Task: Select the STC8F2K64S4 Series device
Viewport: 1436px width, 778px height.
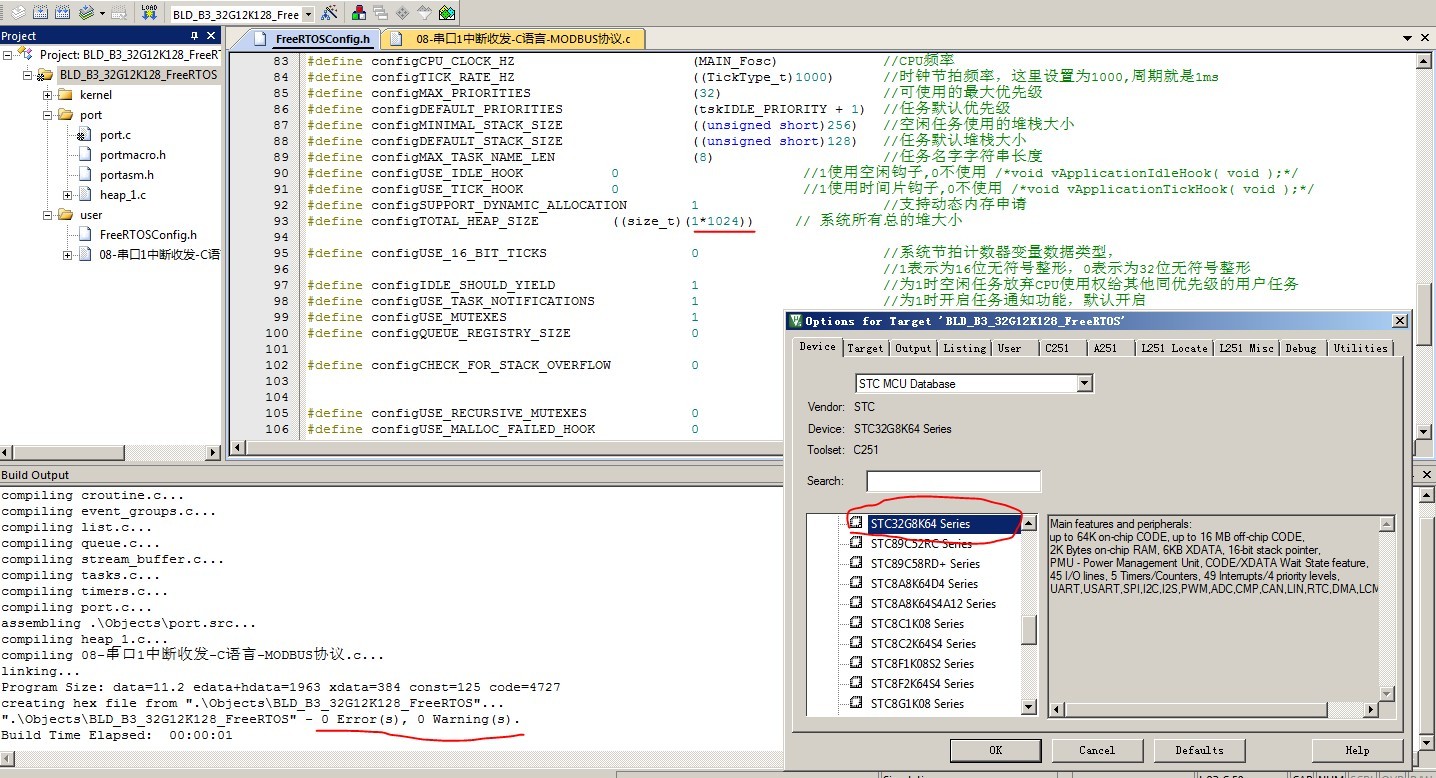Action: tap(922, 684)
